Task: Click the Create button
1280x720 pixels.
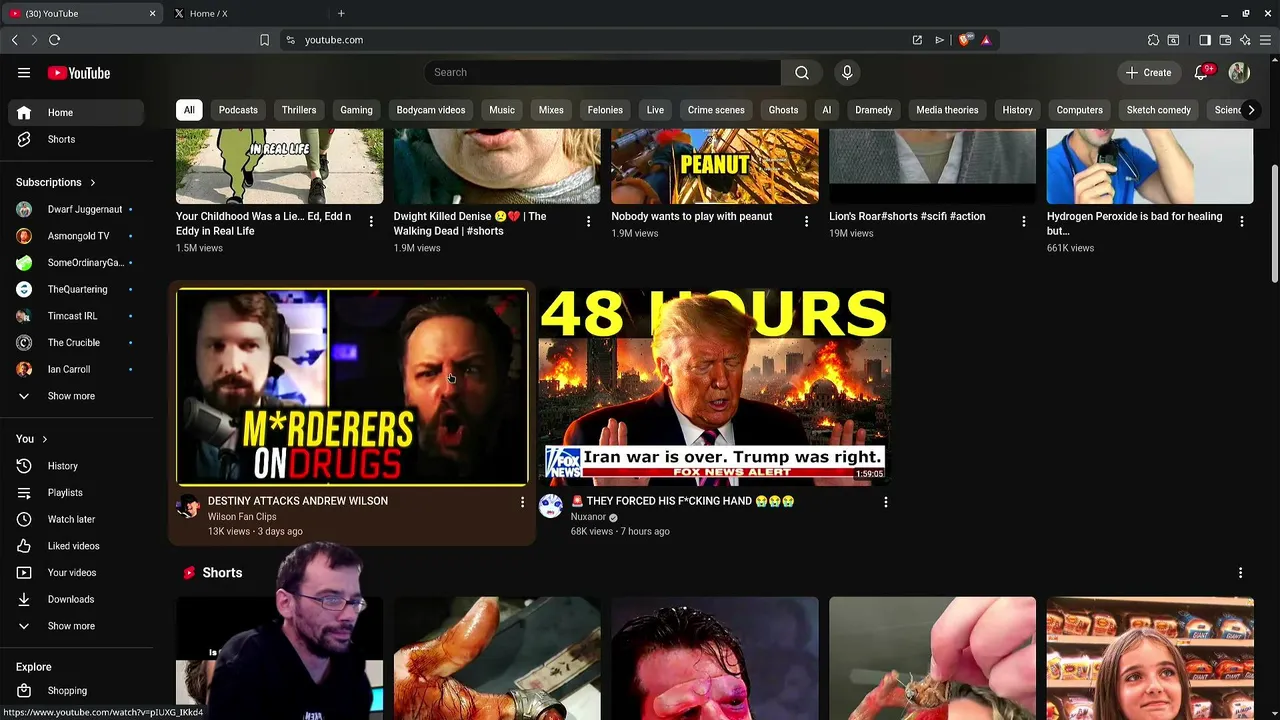Action: 1148,72
